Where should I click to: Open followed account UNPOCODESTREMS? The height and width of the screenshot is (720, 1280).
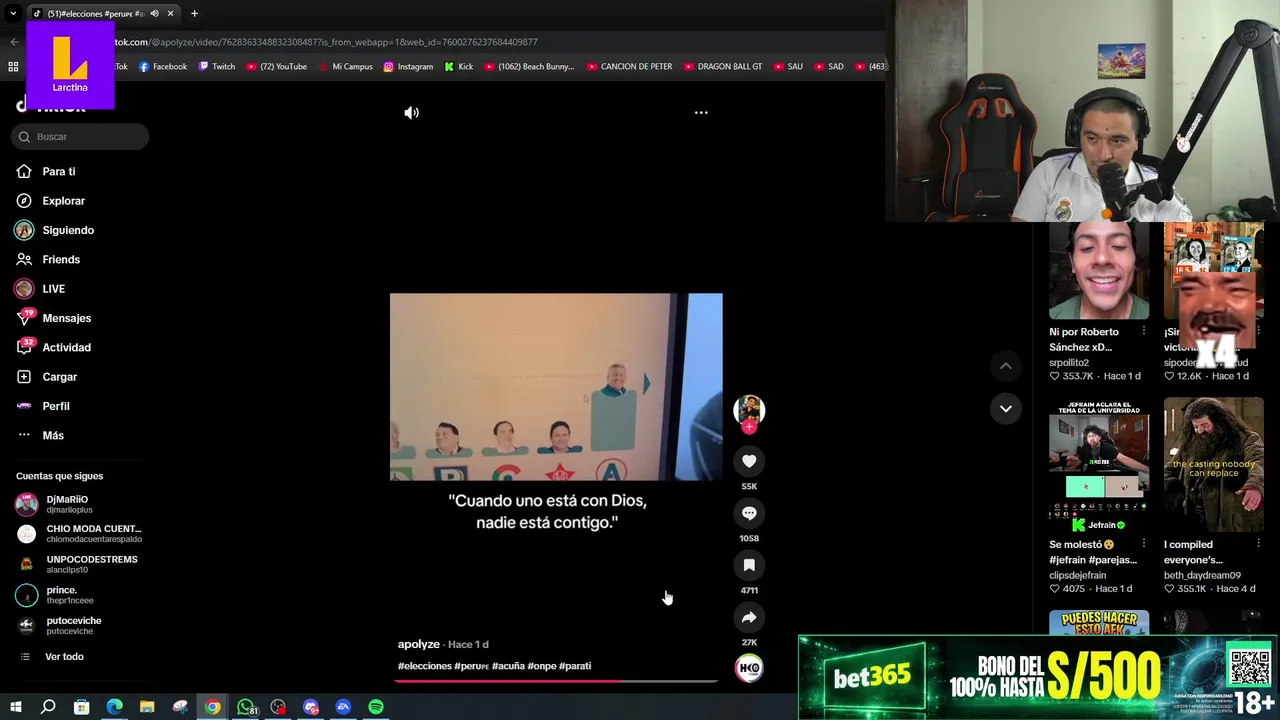tap(78, 564)
